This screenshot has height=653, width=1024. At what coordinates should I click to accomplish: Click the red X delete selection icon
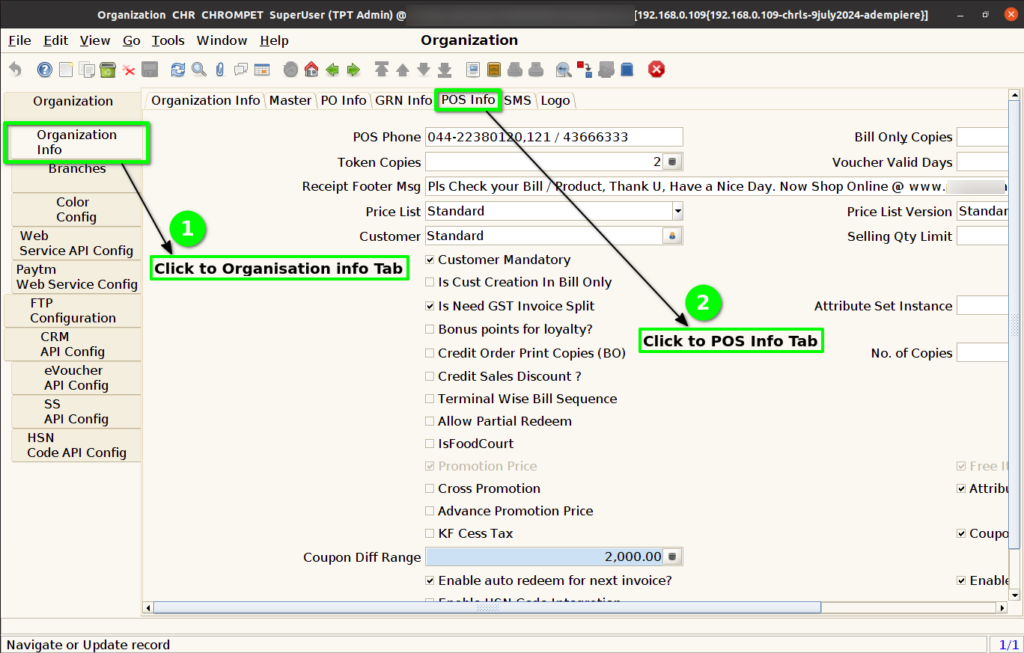click(x=129, y=70)
